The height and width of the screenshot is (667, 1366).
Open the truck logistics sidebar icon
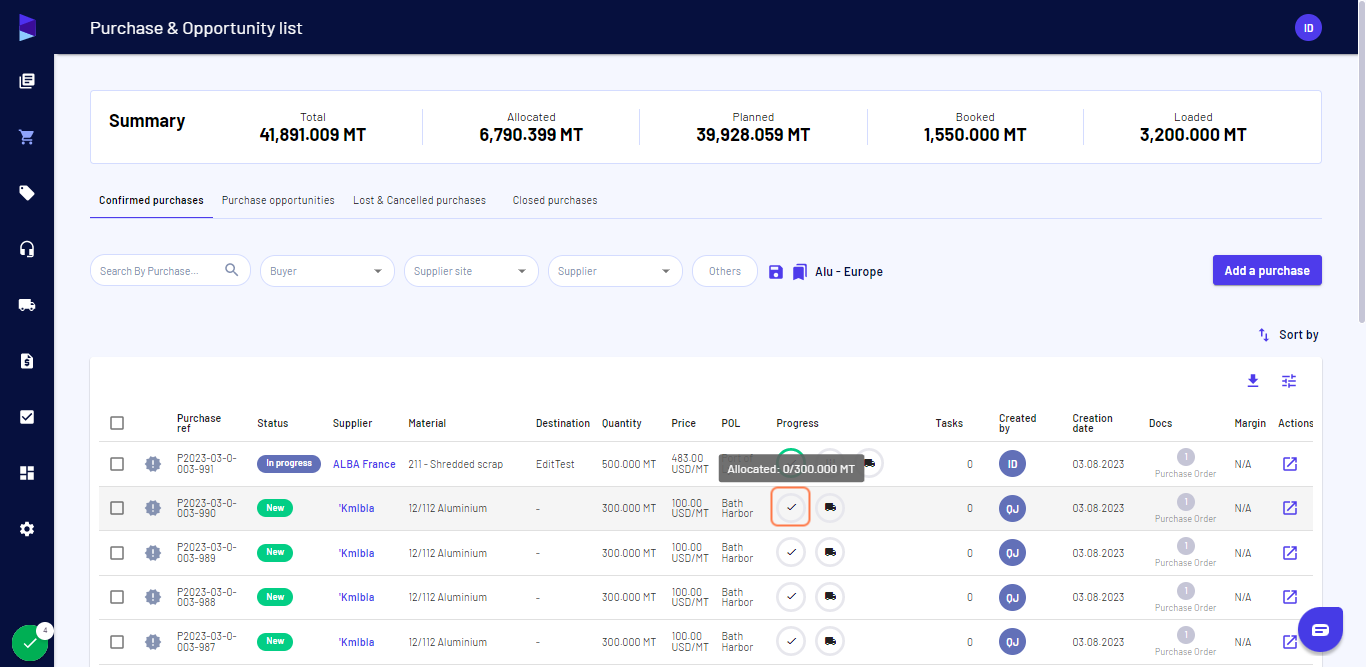[x=27, y=305]
